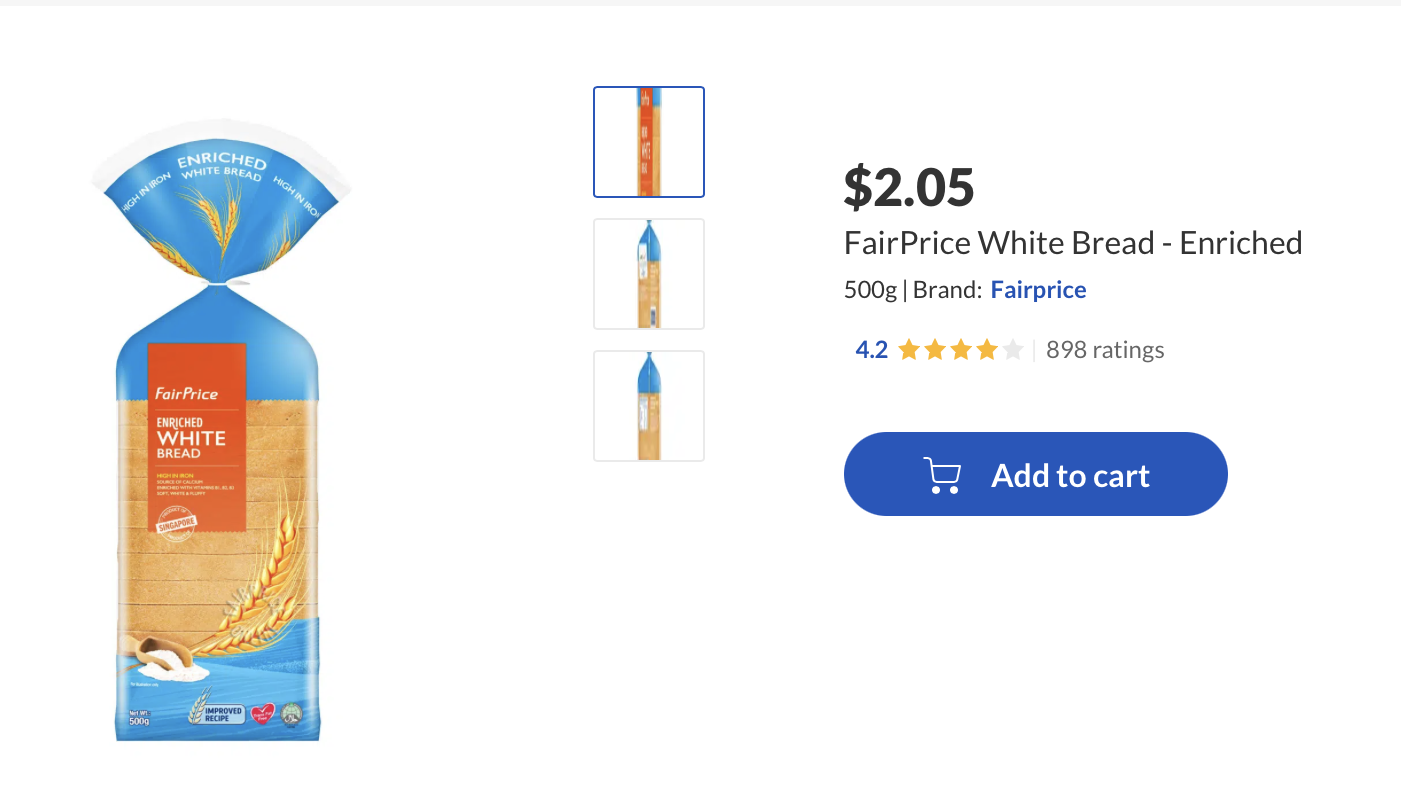Click the third gold rating star
The width and height of the screenshot is (1401, 802).
click(961, 350)
